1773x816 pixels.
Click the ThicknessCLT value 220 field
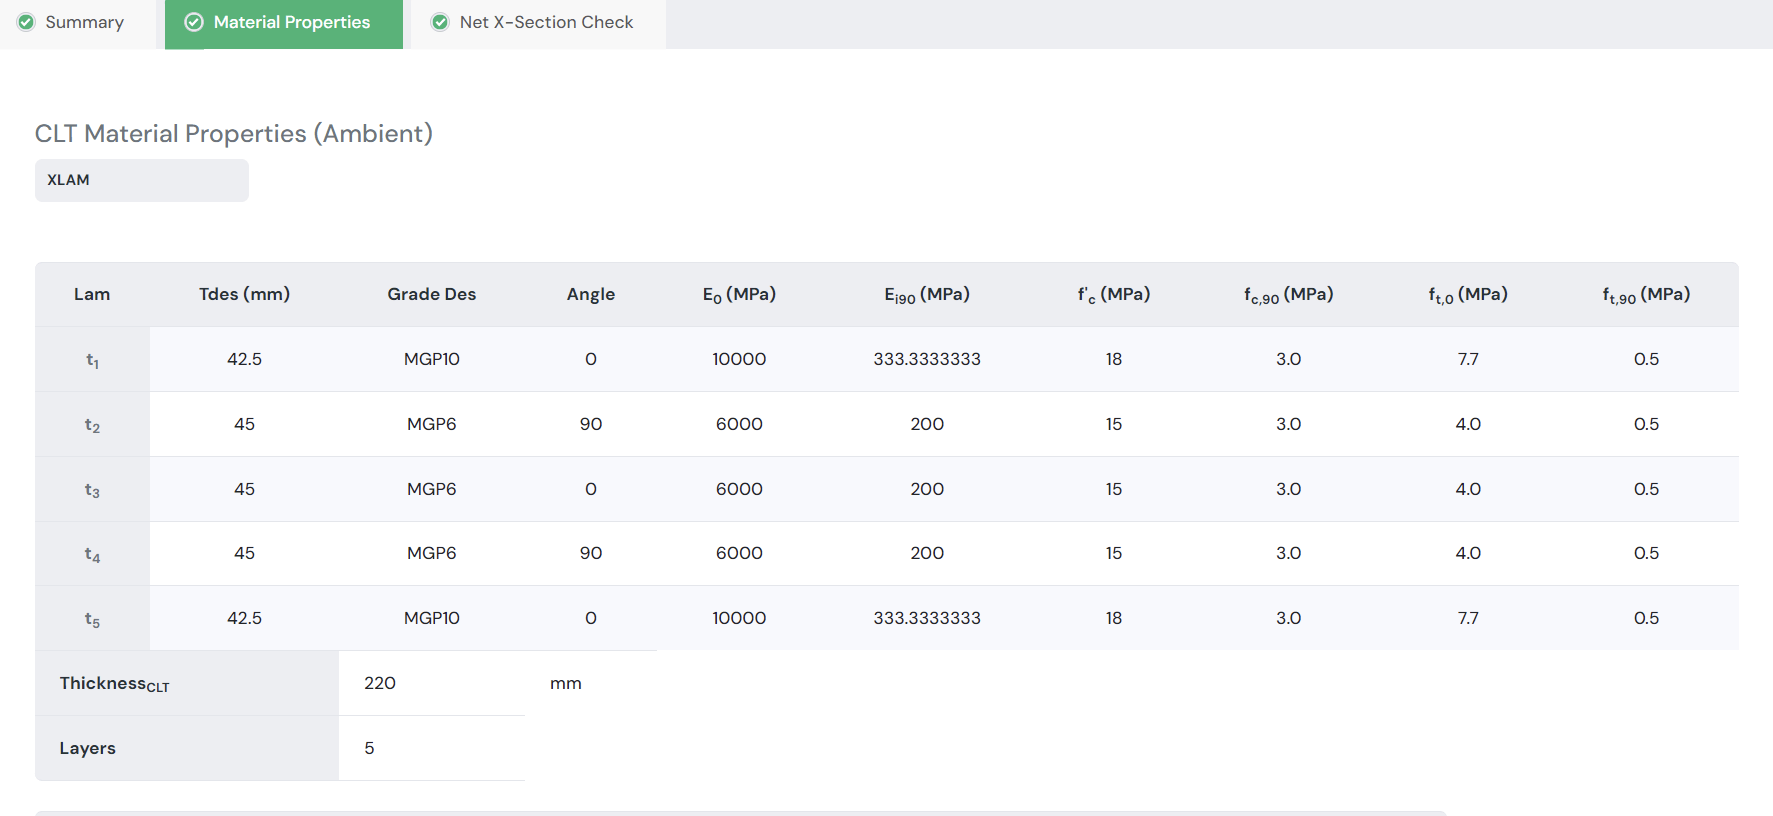point(431,683)
